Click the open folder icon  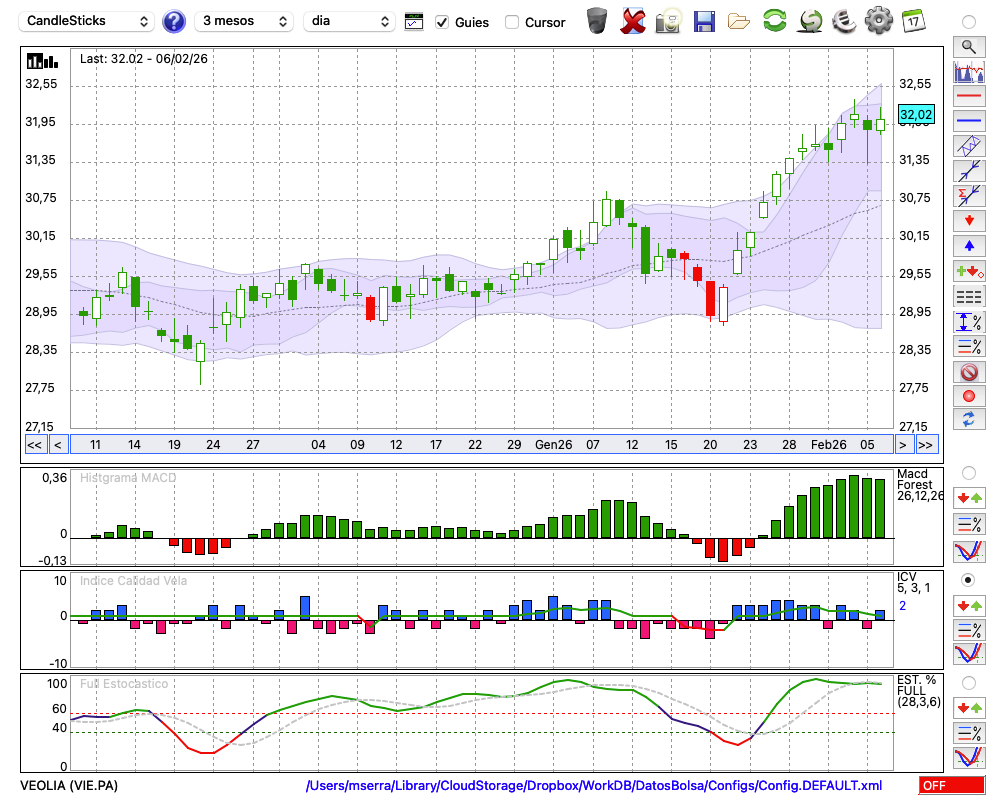pos(739,22)
